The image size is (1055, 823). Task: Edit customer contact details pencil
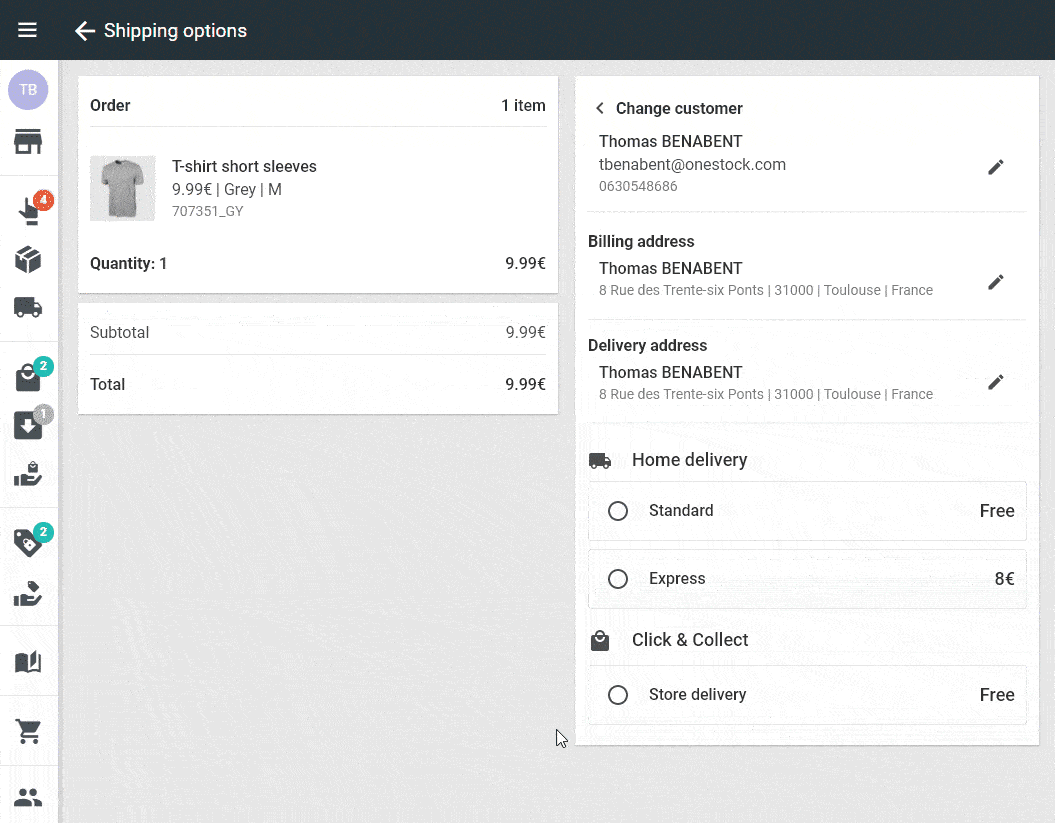(996, 167)
